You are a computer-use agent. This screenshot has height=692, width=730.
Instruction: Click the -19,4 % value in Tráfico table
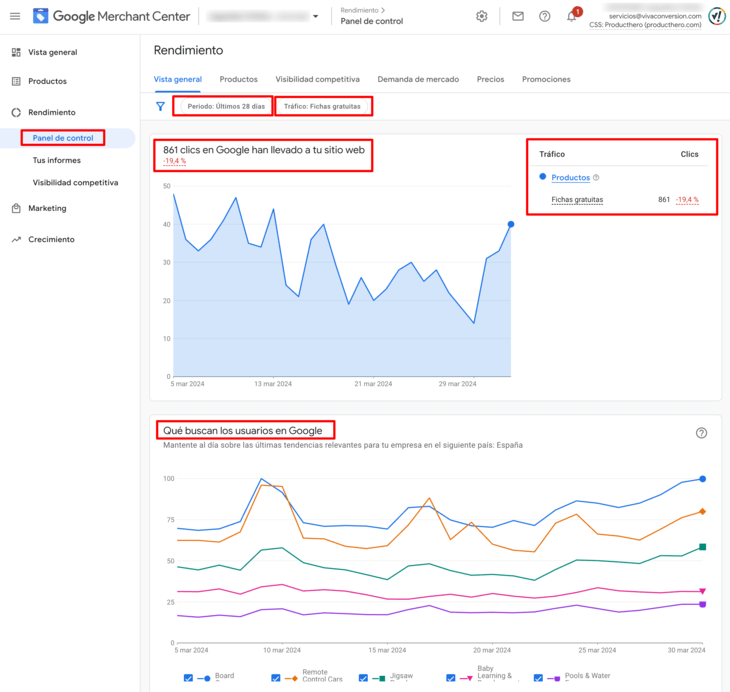687,200
